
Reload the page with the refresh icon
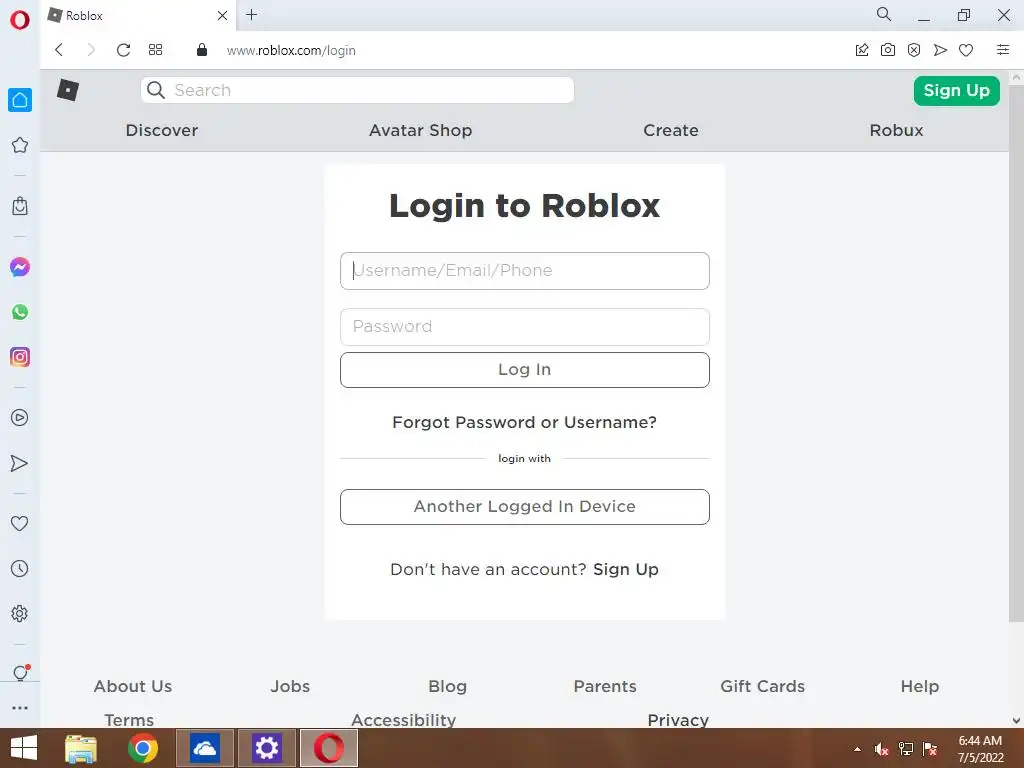(123, 50)
